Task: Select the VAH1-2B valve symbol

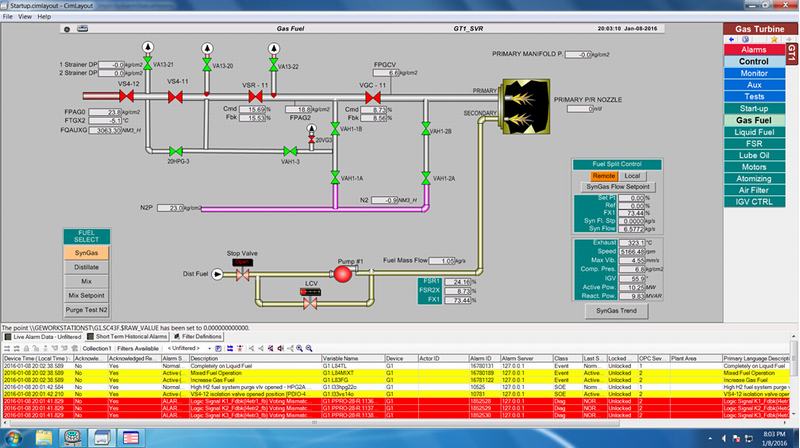Action: 426,129
